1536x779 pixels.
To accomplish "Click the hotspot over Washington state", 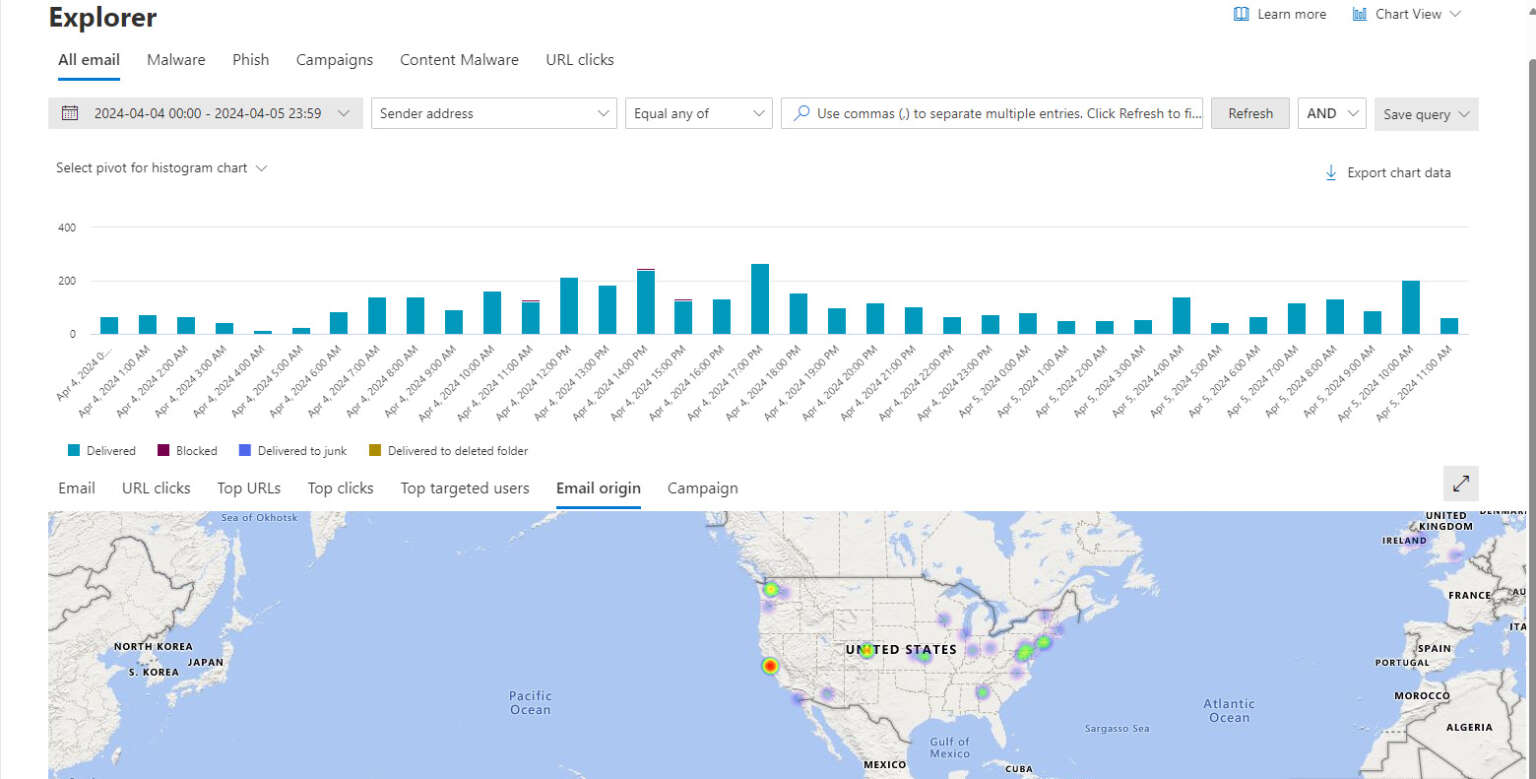I will (x=770, y=590).
